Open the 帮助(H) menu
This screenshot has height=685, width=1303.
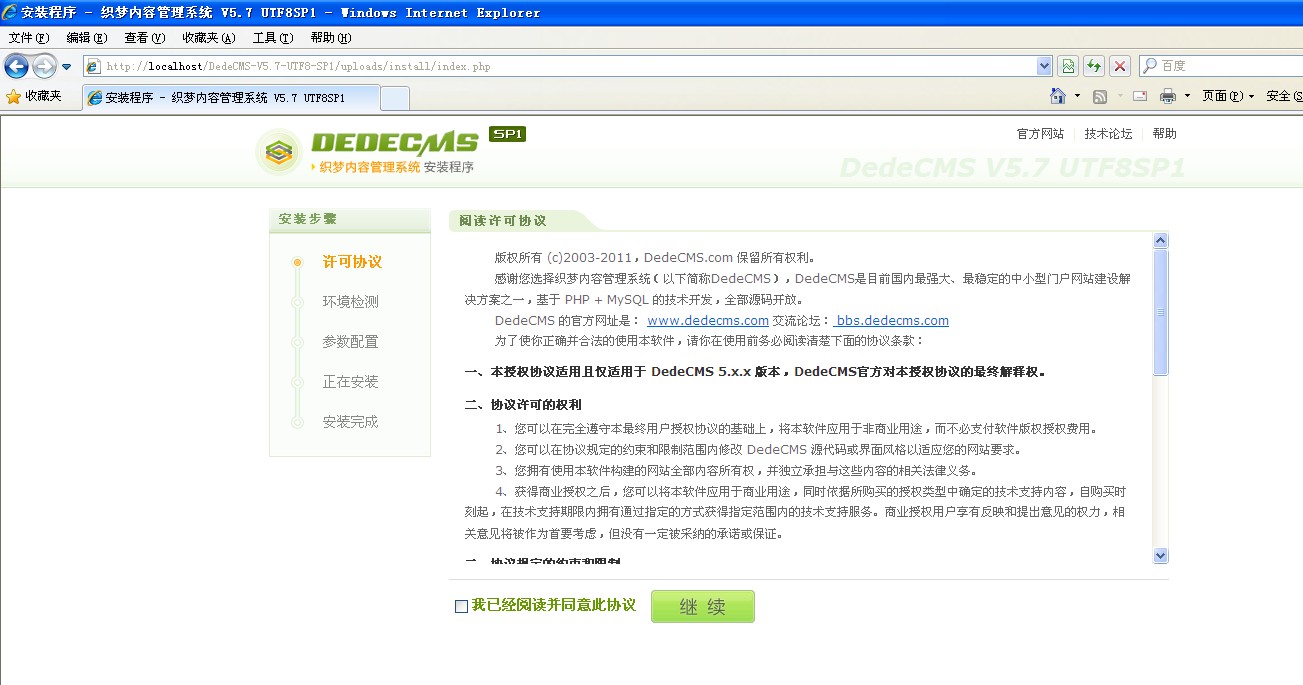coord(331,38)
